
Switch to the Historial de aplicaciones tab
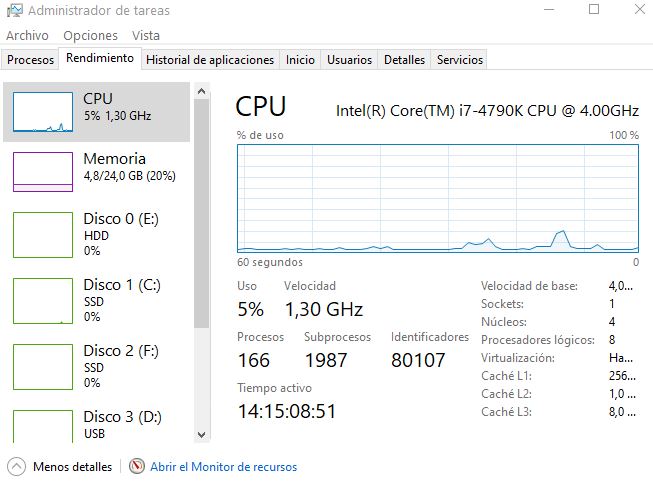coord(210,60)
